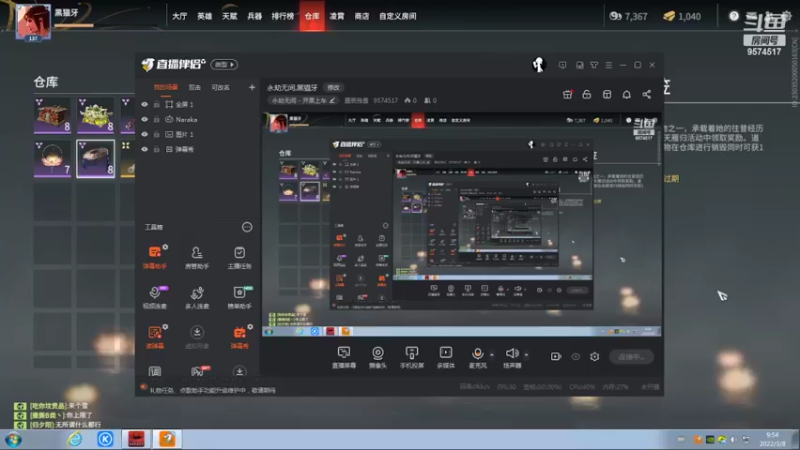Expand speaker options arrow
The height and width of the screenshot is (450, 800).
(526, 355)
